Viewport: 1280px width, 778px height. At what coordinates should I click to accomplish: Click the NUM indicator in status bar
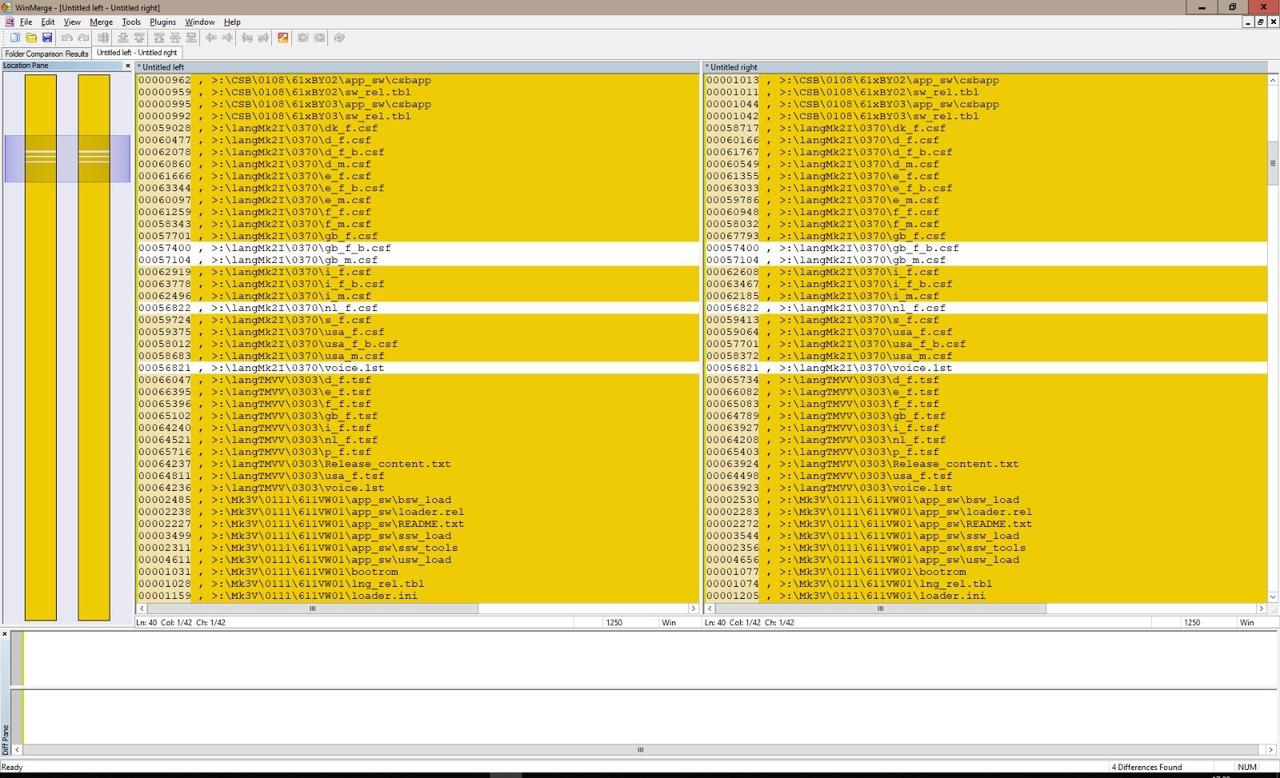tap(1247, 767)
